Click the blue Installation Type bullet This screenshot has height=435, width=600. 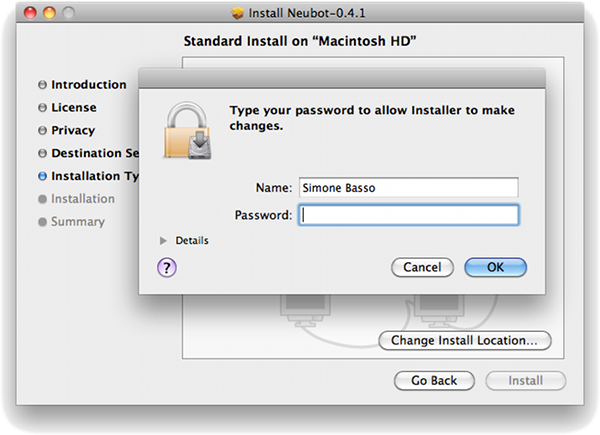pos(42,176)
